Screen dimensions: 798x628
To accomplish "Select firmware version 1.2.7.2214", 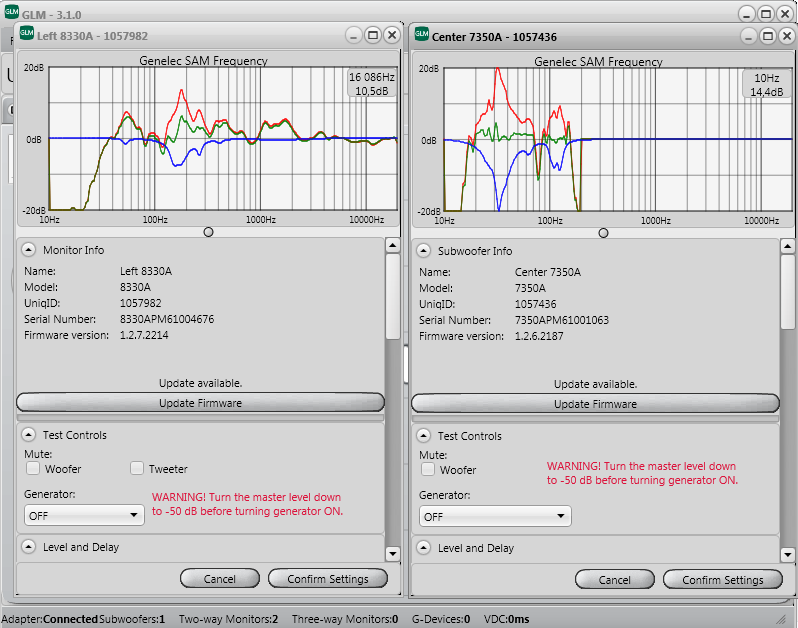I will [x=144, y=335].
